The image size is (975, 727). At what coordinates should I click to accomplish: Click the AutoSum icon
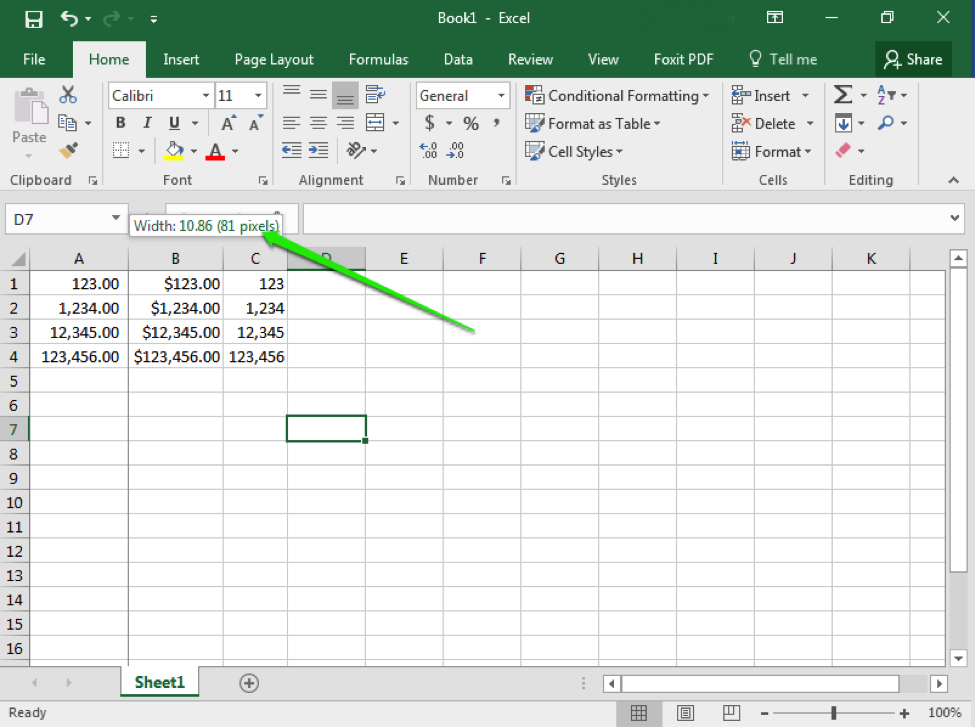click(841, 95)
